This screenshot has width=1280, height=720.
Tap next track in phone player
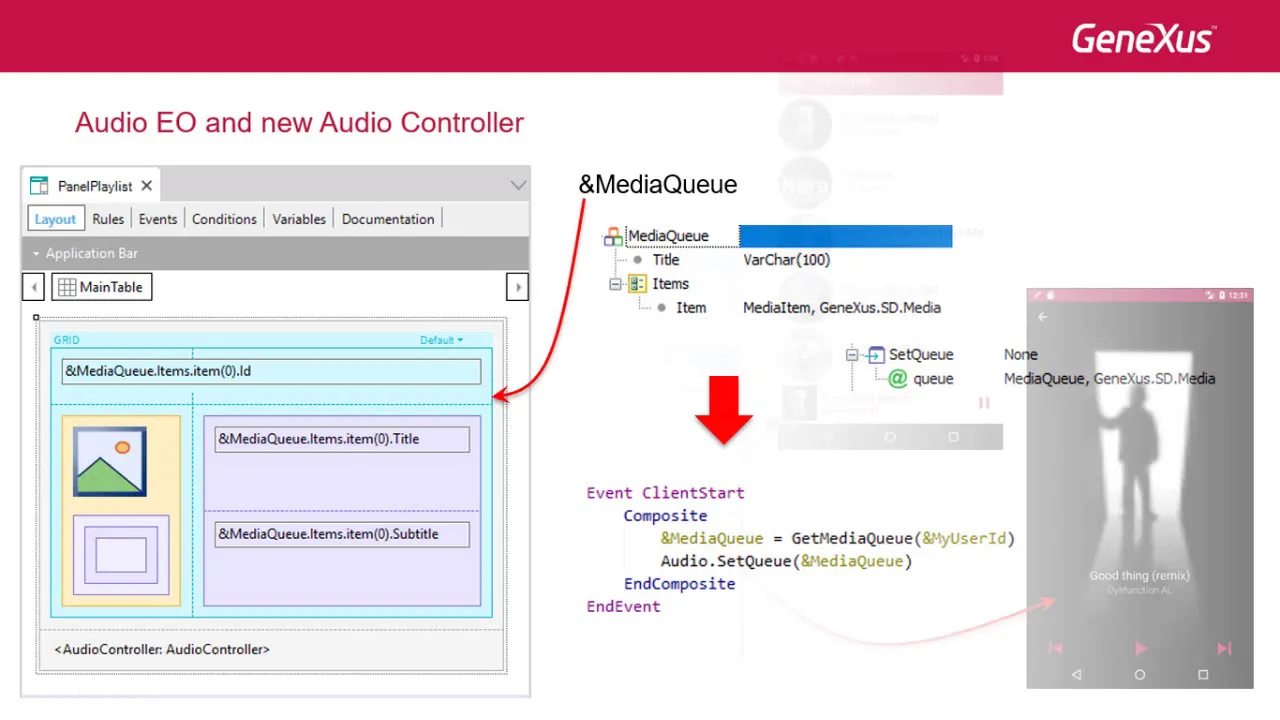[1224, 648]
